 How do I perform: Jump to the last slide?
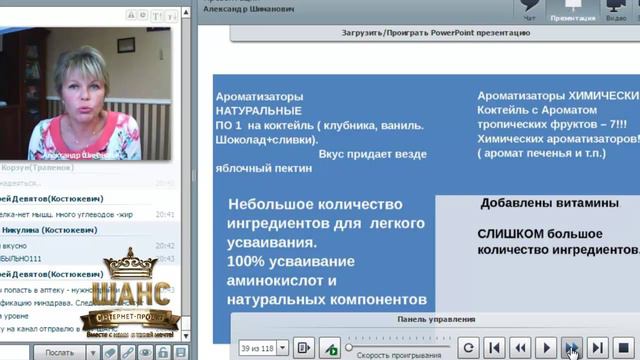click(598, 348)
